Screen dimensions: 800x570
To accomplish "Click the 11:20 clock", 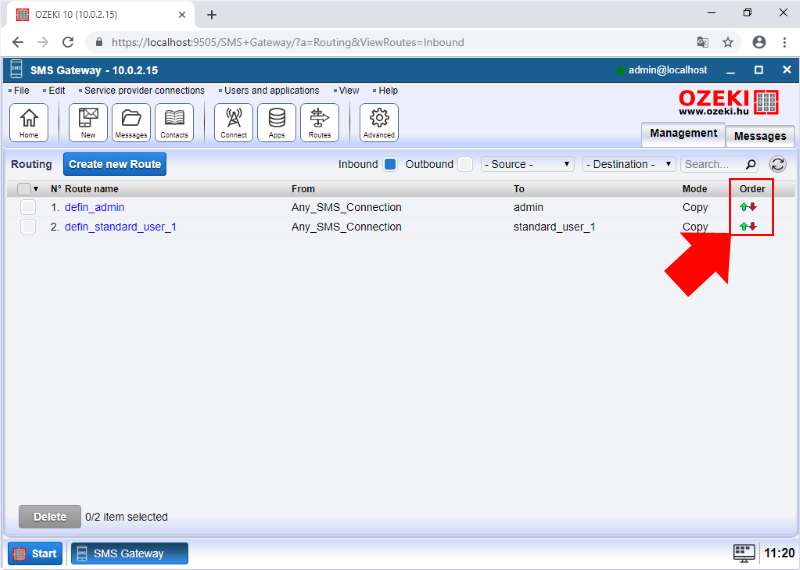I will coord(779,553).
